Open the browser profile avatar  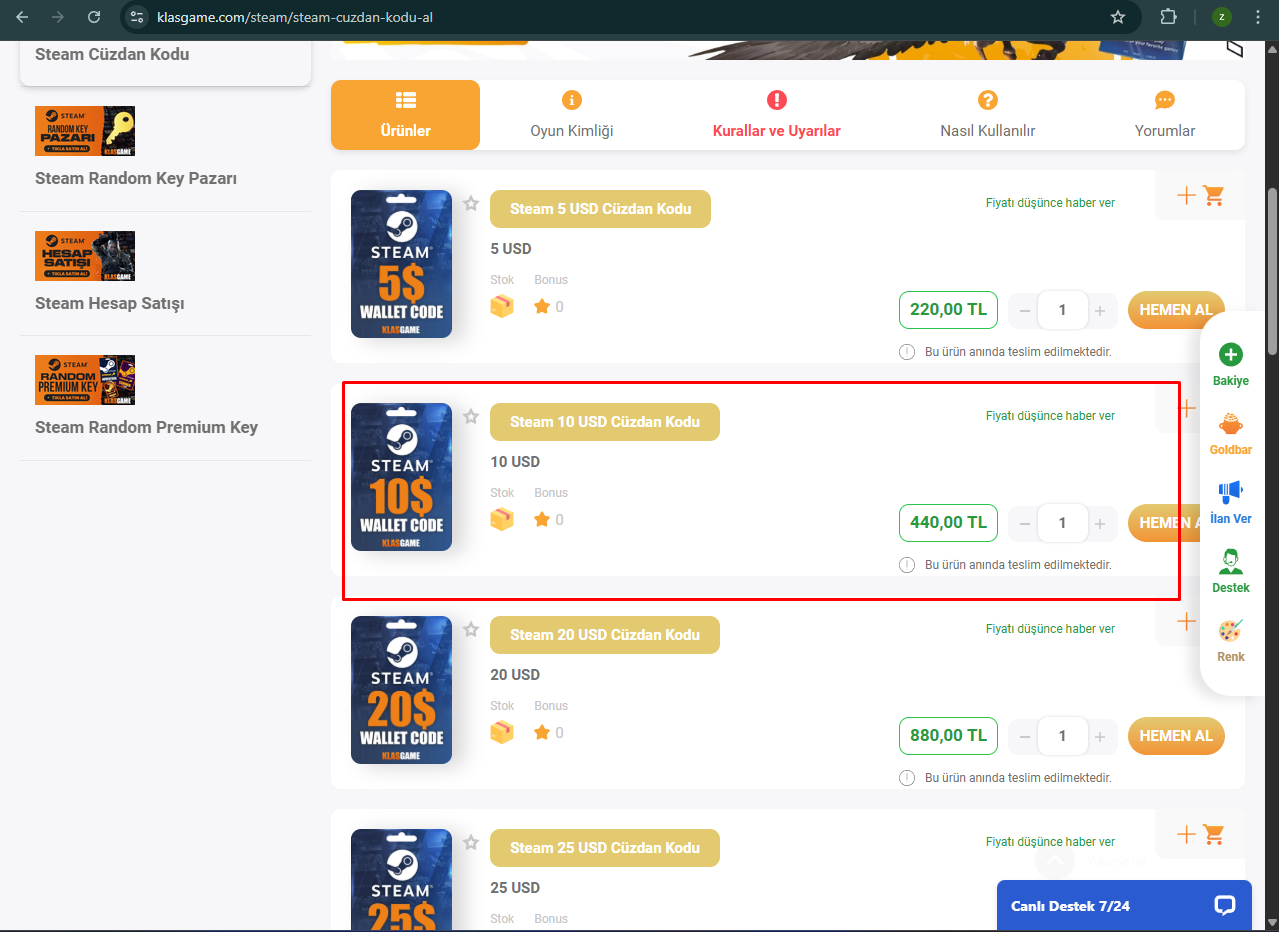coord(1221,17)
